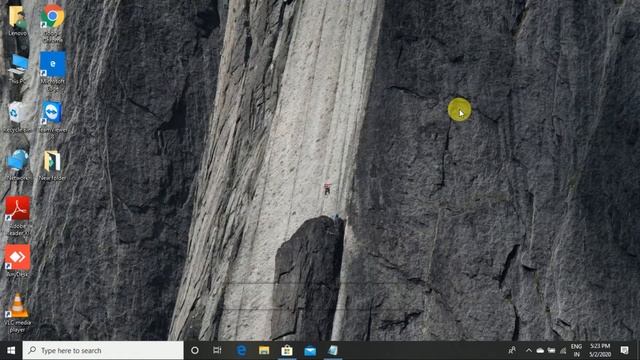Open the battery status tray icon
640x360 pixels.
(551, 351)
